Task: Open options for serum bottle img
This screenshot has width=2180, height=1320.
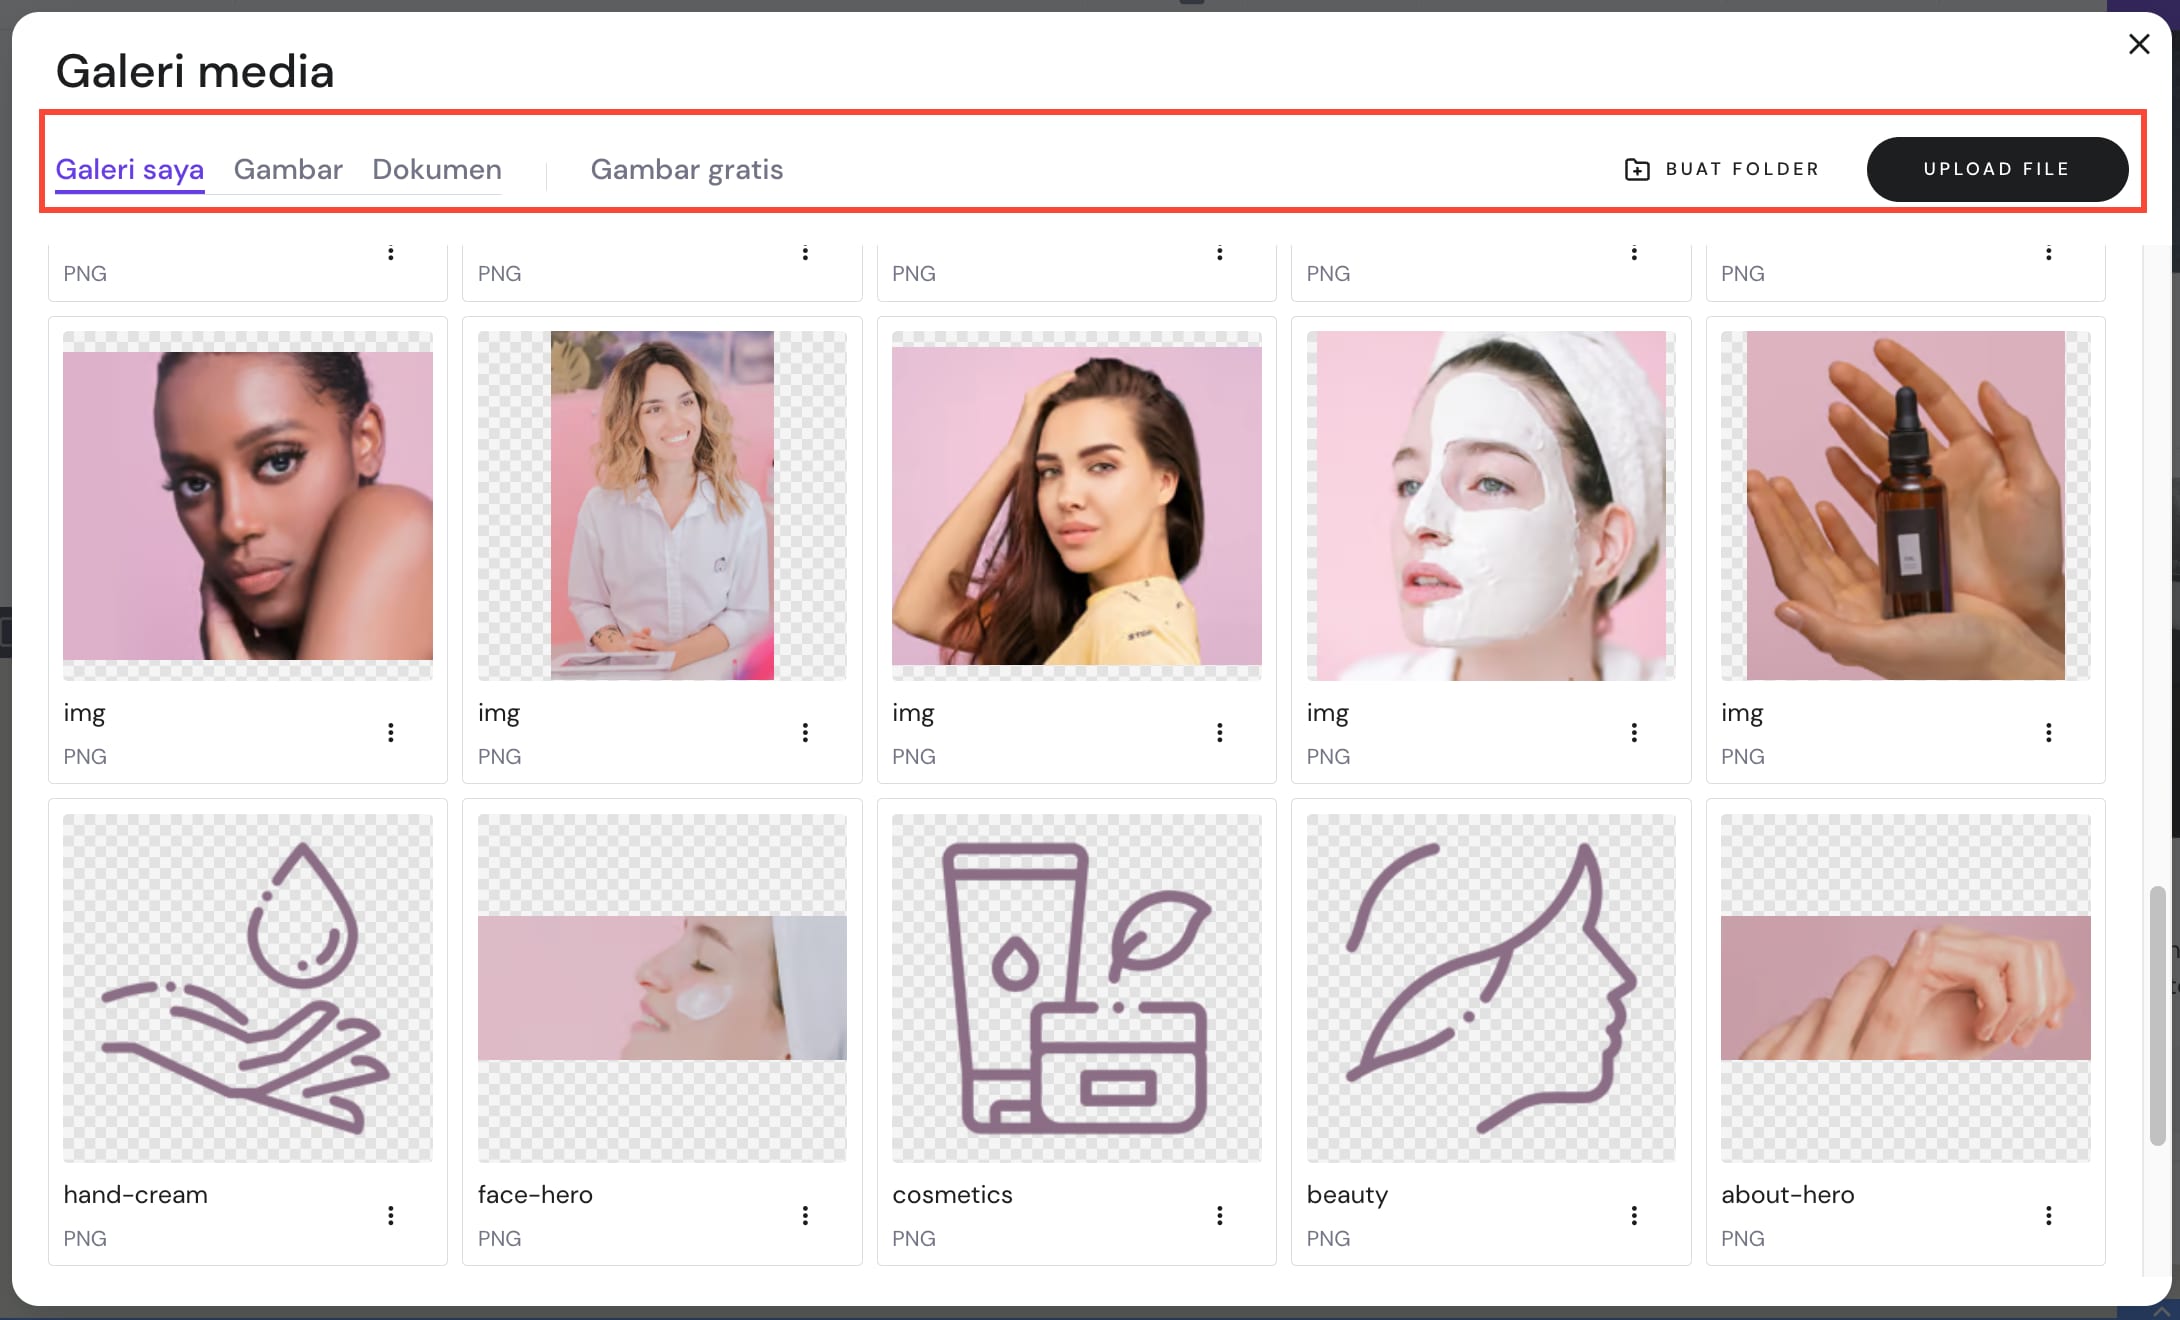Action: click(x=2048, y=733)
